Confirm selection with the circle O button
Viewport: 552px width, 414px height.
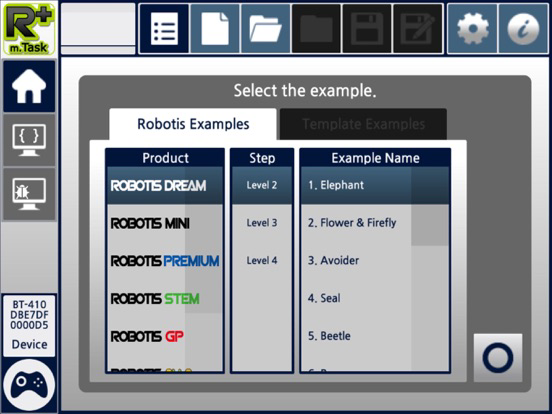click(x=498, y=358)
